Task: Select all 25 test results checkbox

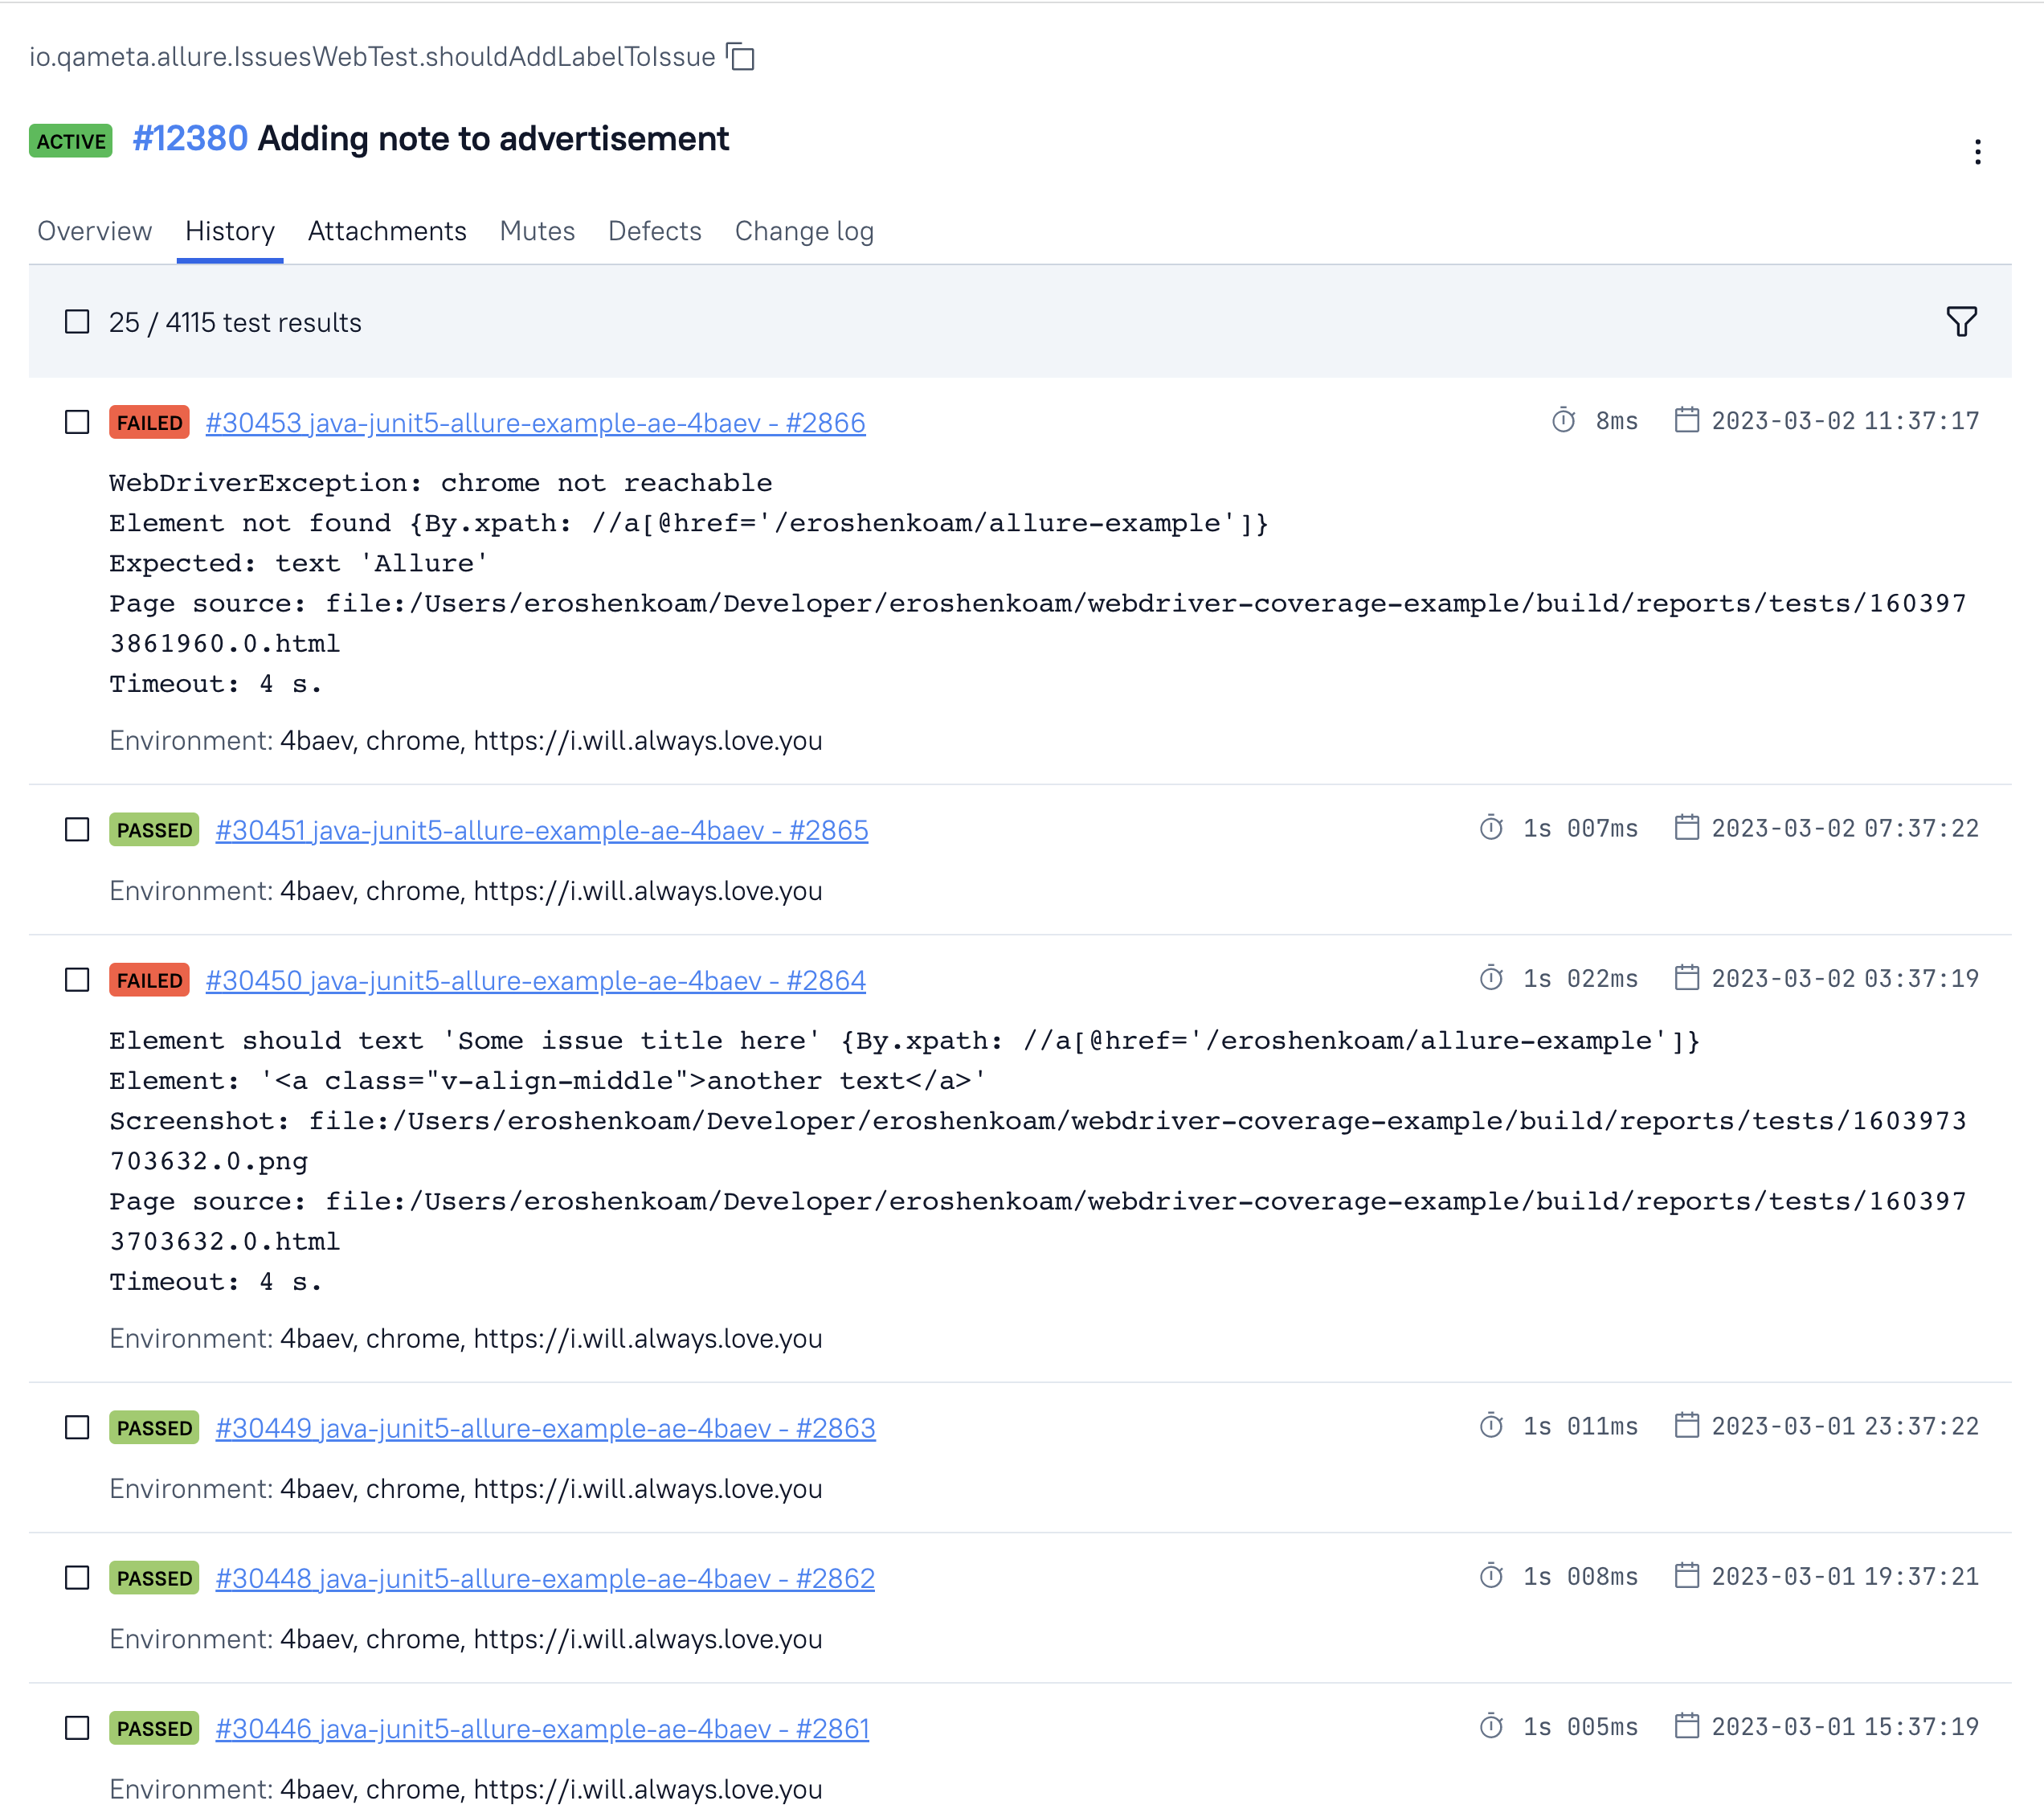Action: tap(77, 322)
